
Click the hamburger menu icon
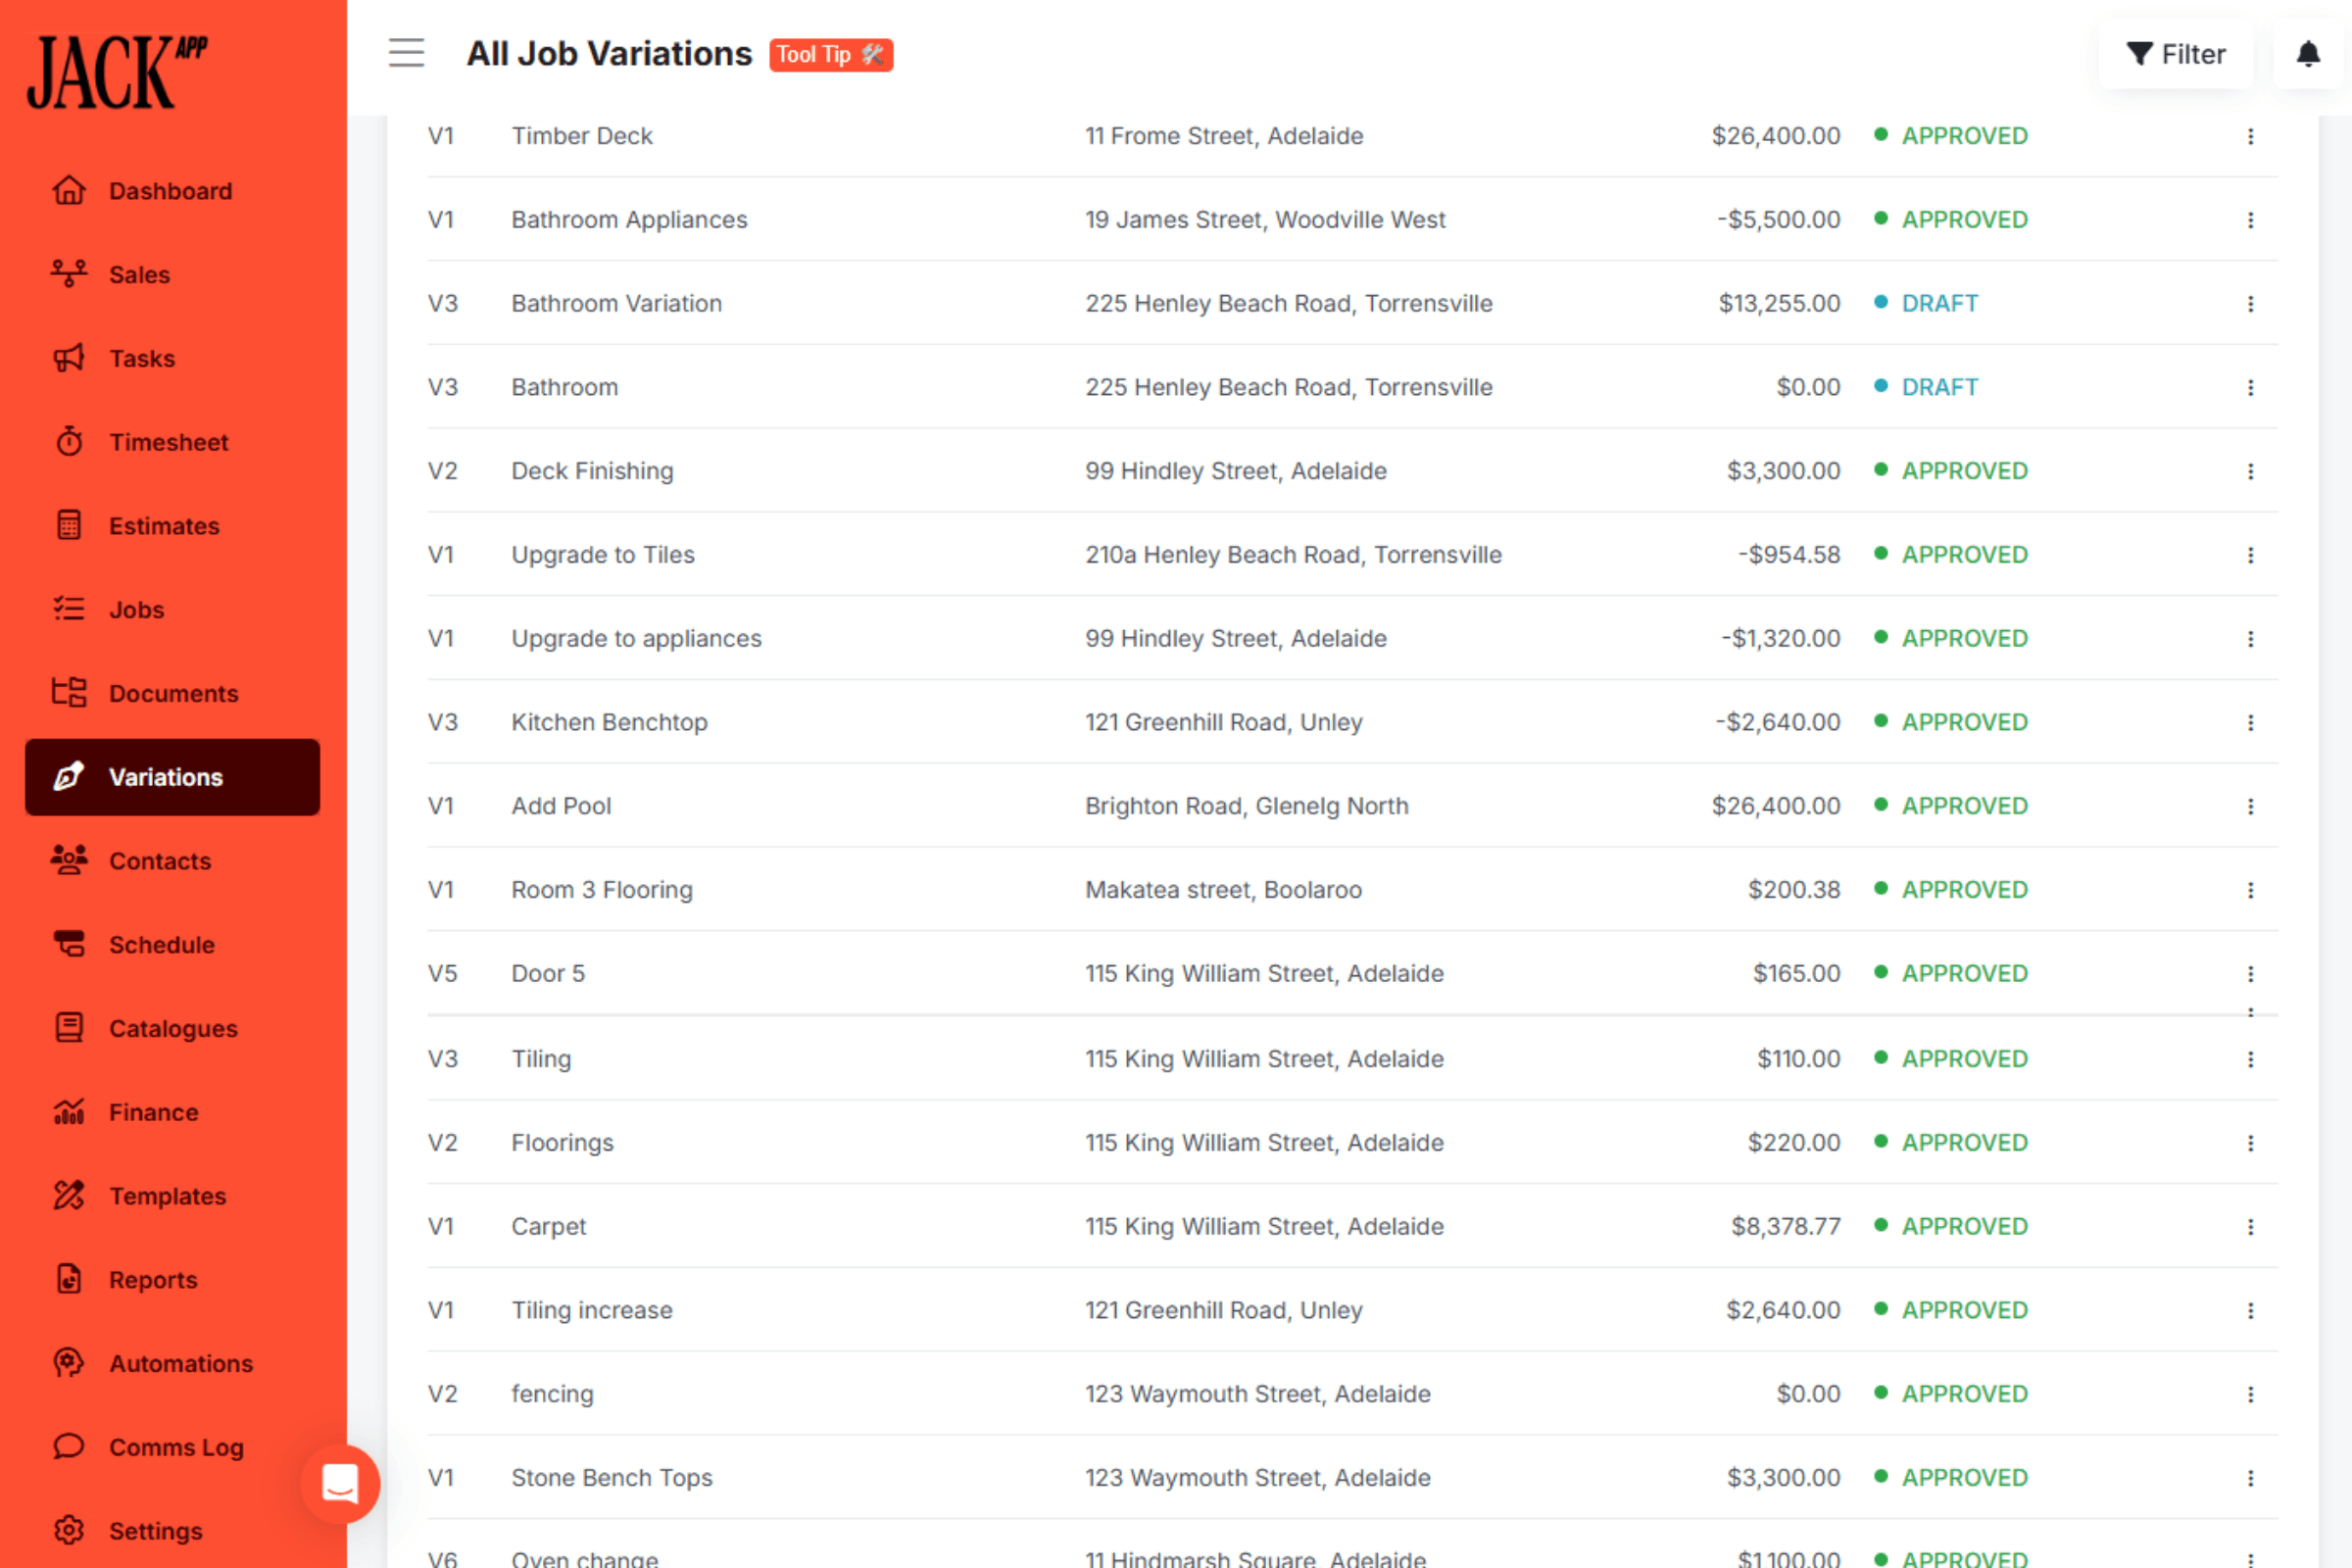[406, 53]
